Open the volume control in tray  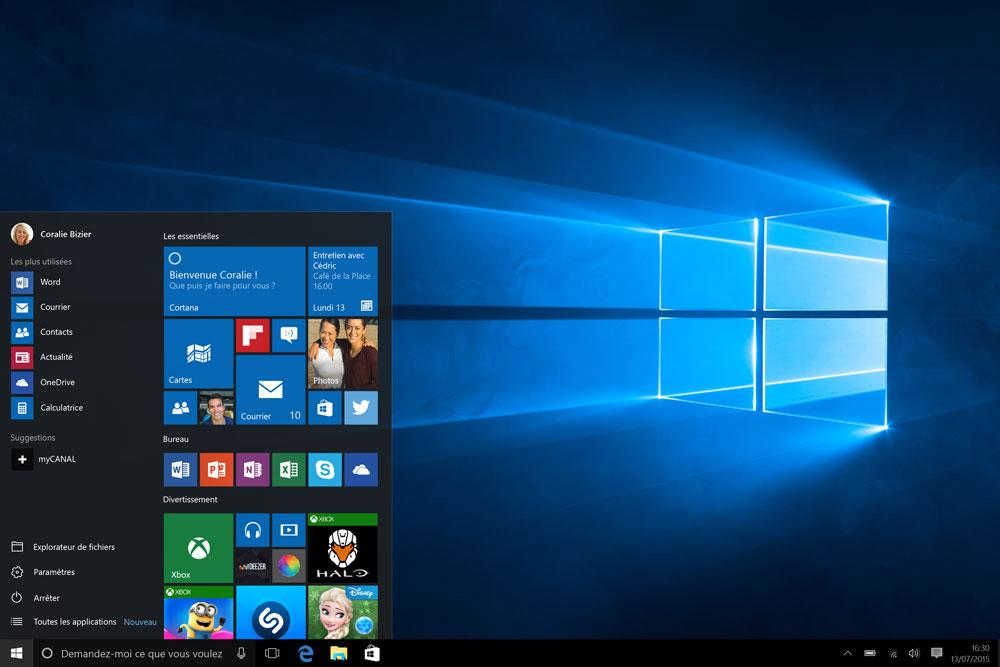coord(914,653)
